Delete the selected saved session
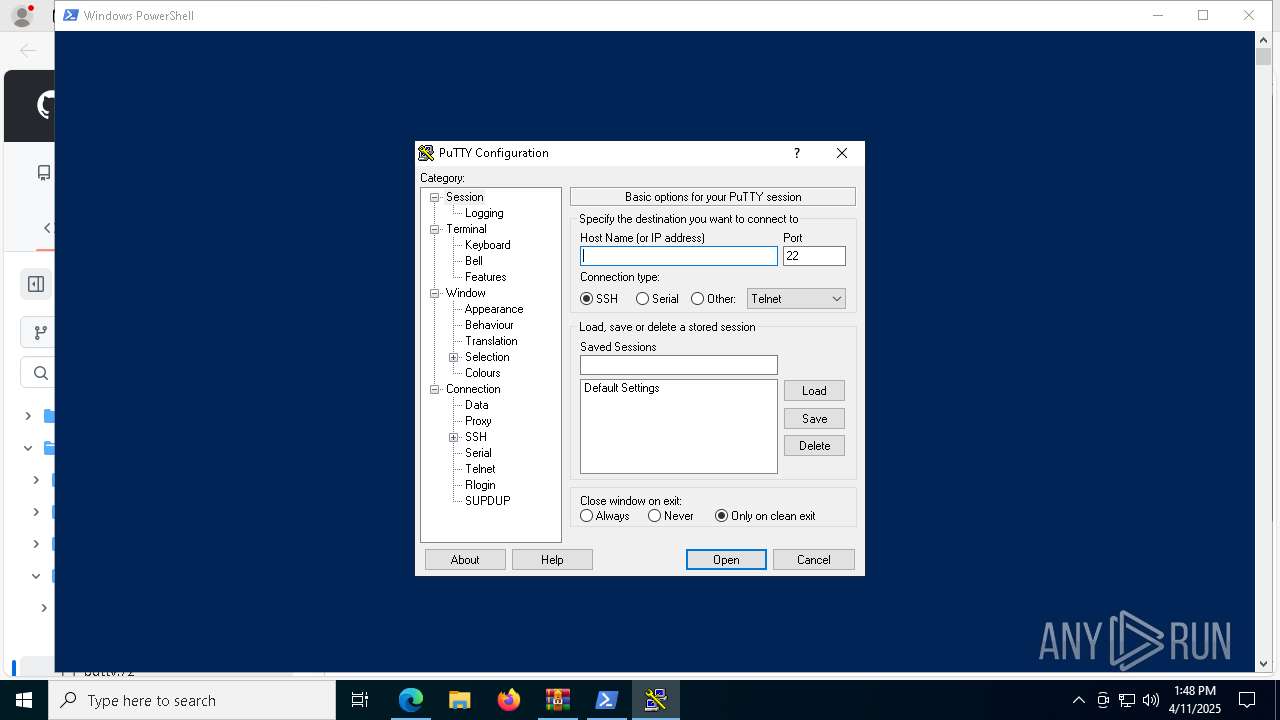Image resolution: width=1280 pixels, height=720 pixels. click(x=814, y=446)
